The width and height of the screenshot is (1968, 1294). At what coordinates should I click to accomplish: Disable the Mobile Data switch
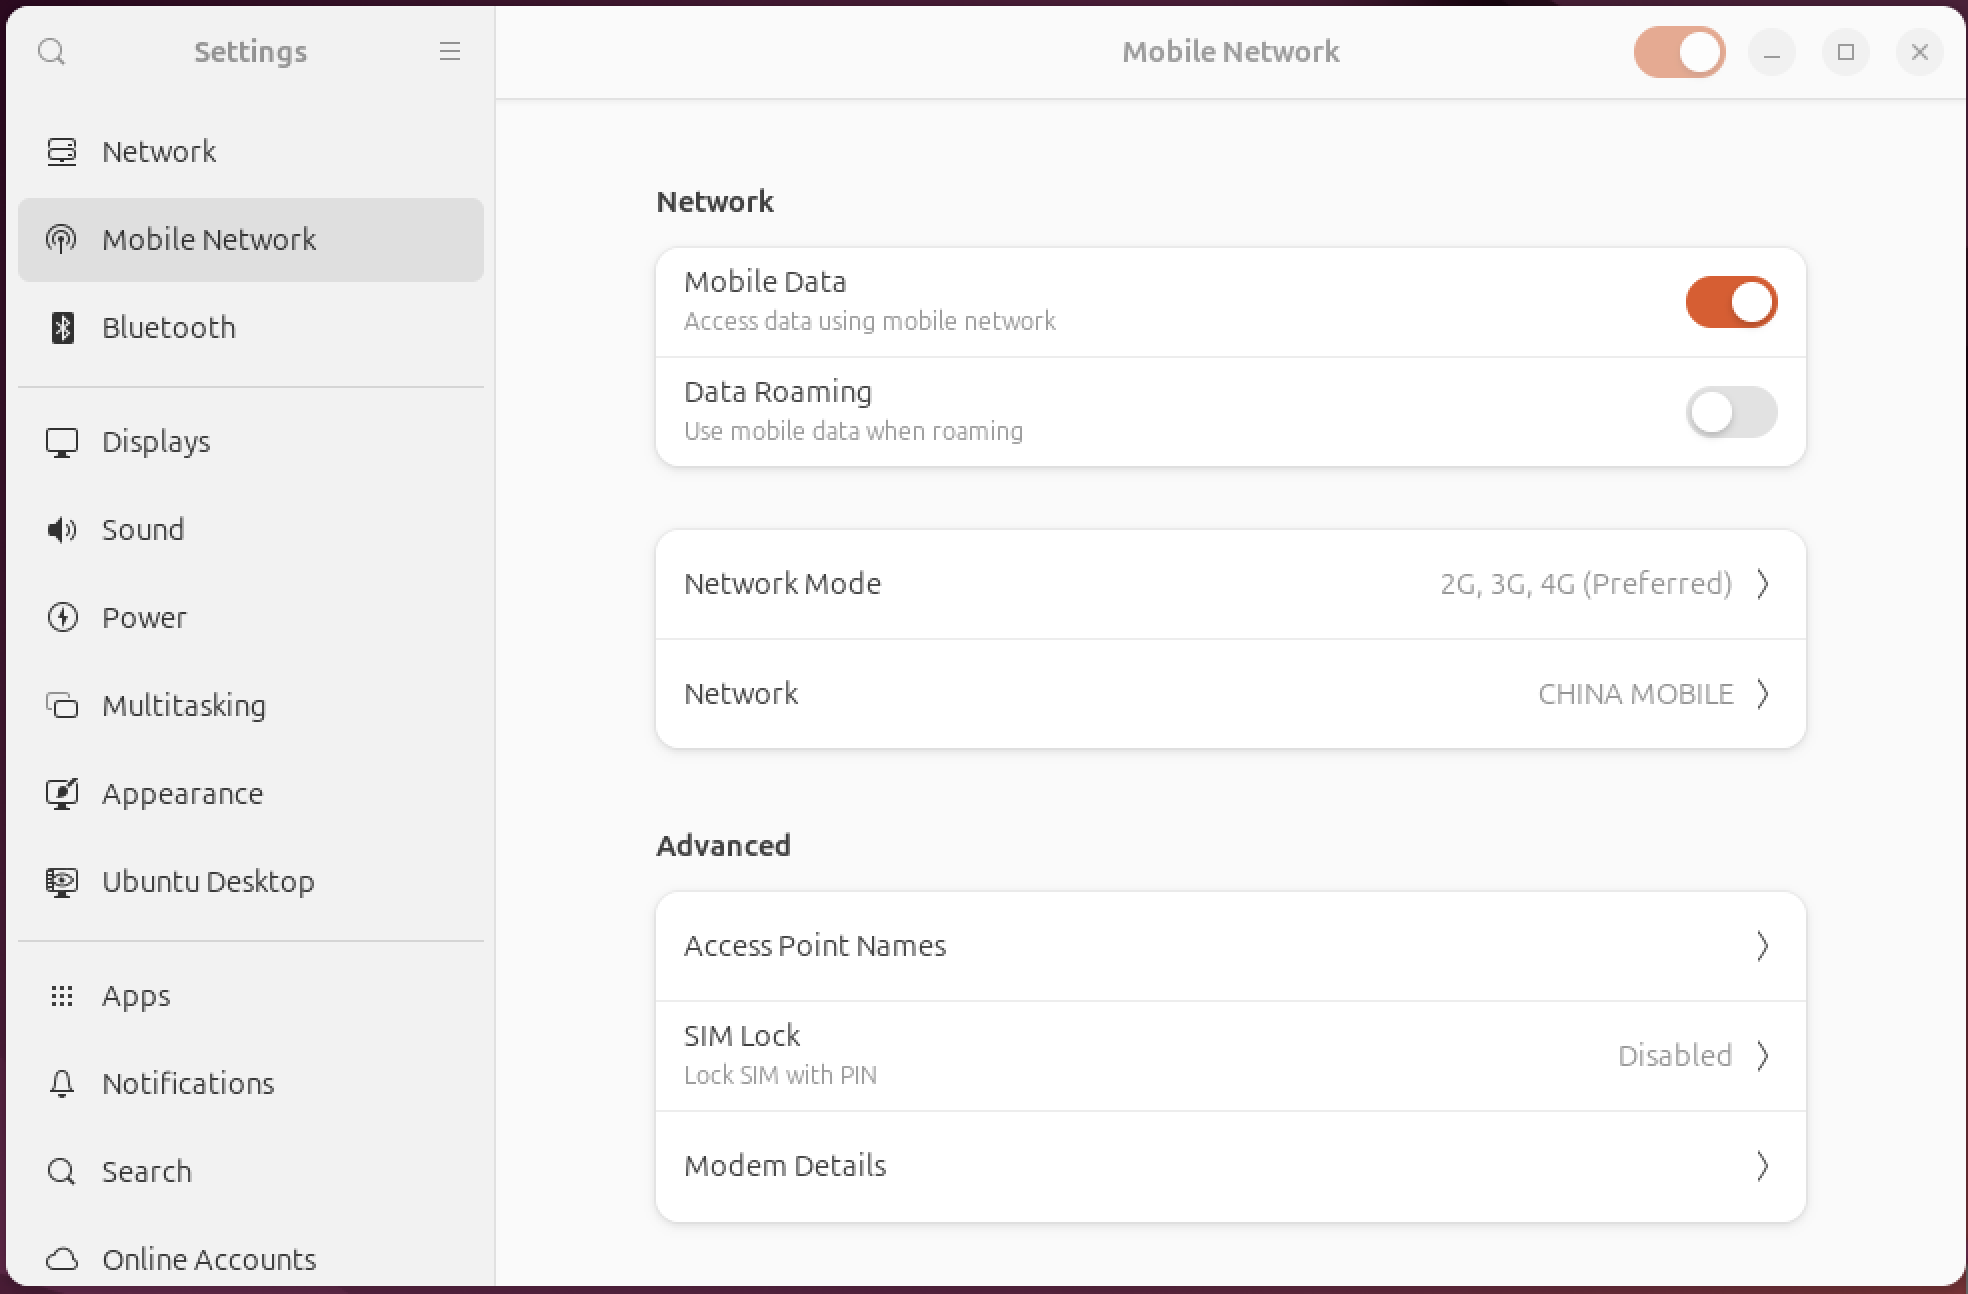1731,302
